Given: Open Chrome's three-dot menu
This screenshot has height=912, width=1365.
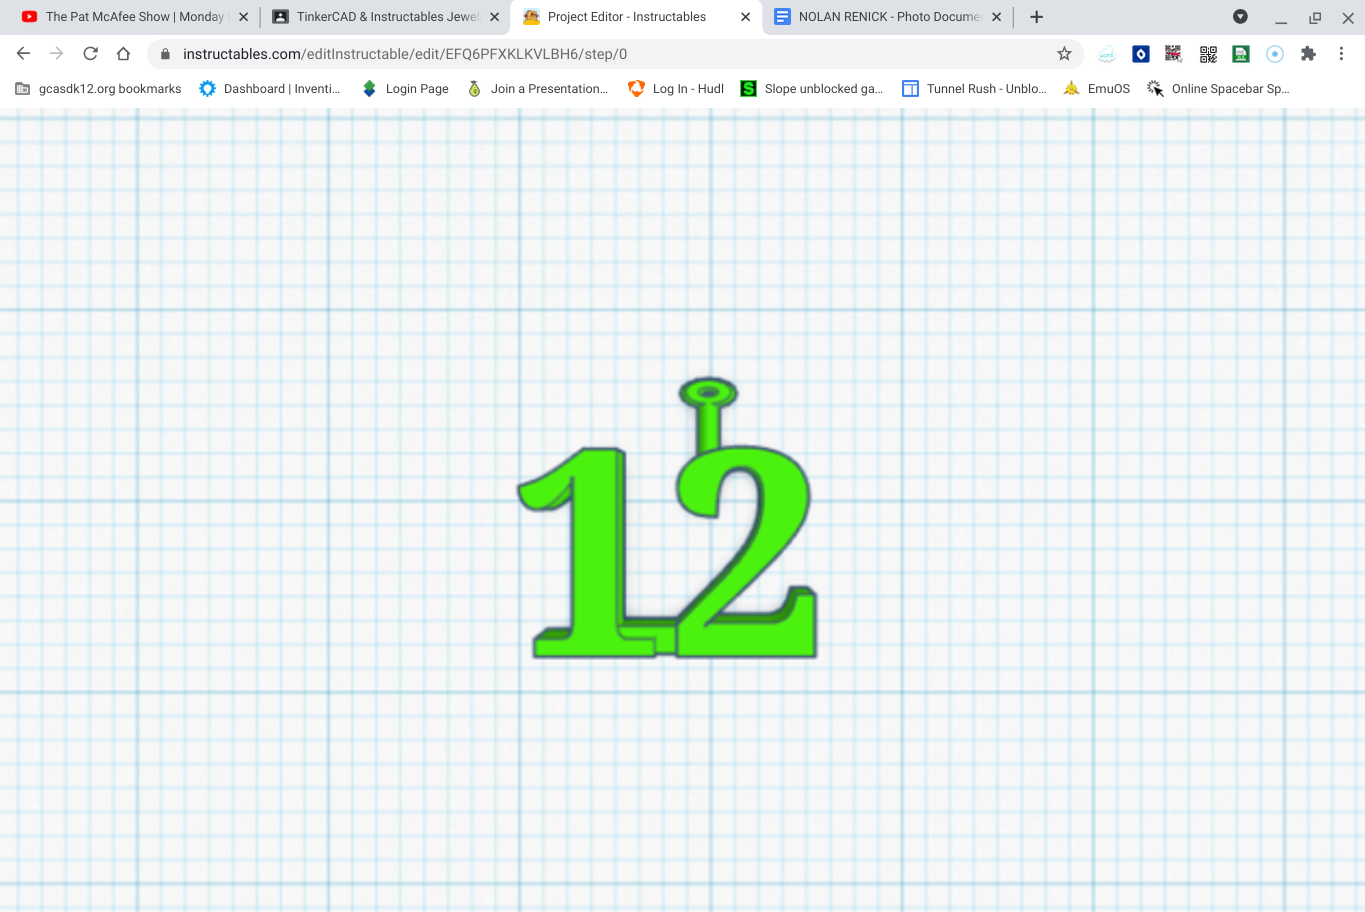Looking at the screenshot, I should point(1342,54).
